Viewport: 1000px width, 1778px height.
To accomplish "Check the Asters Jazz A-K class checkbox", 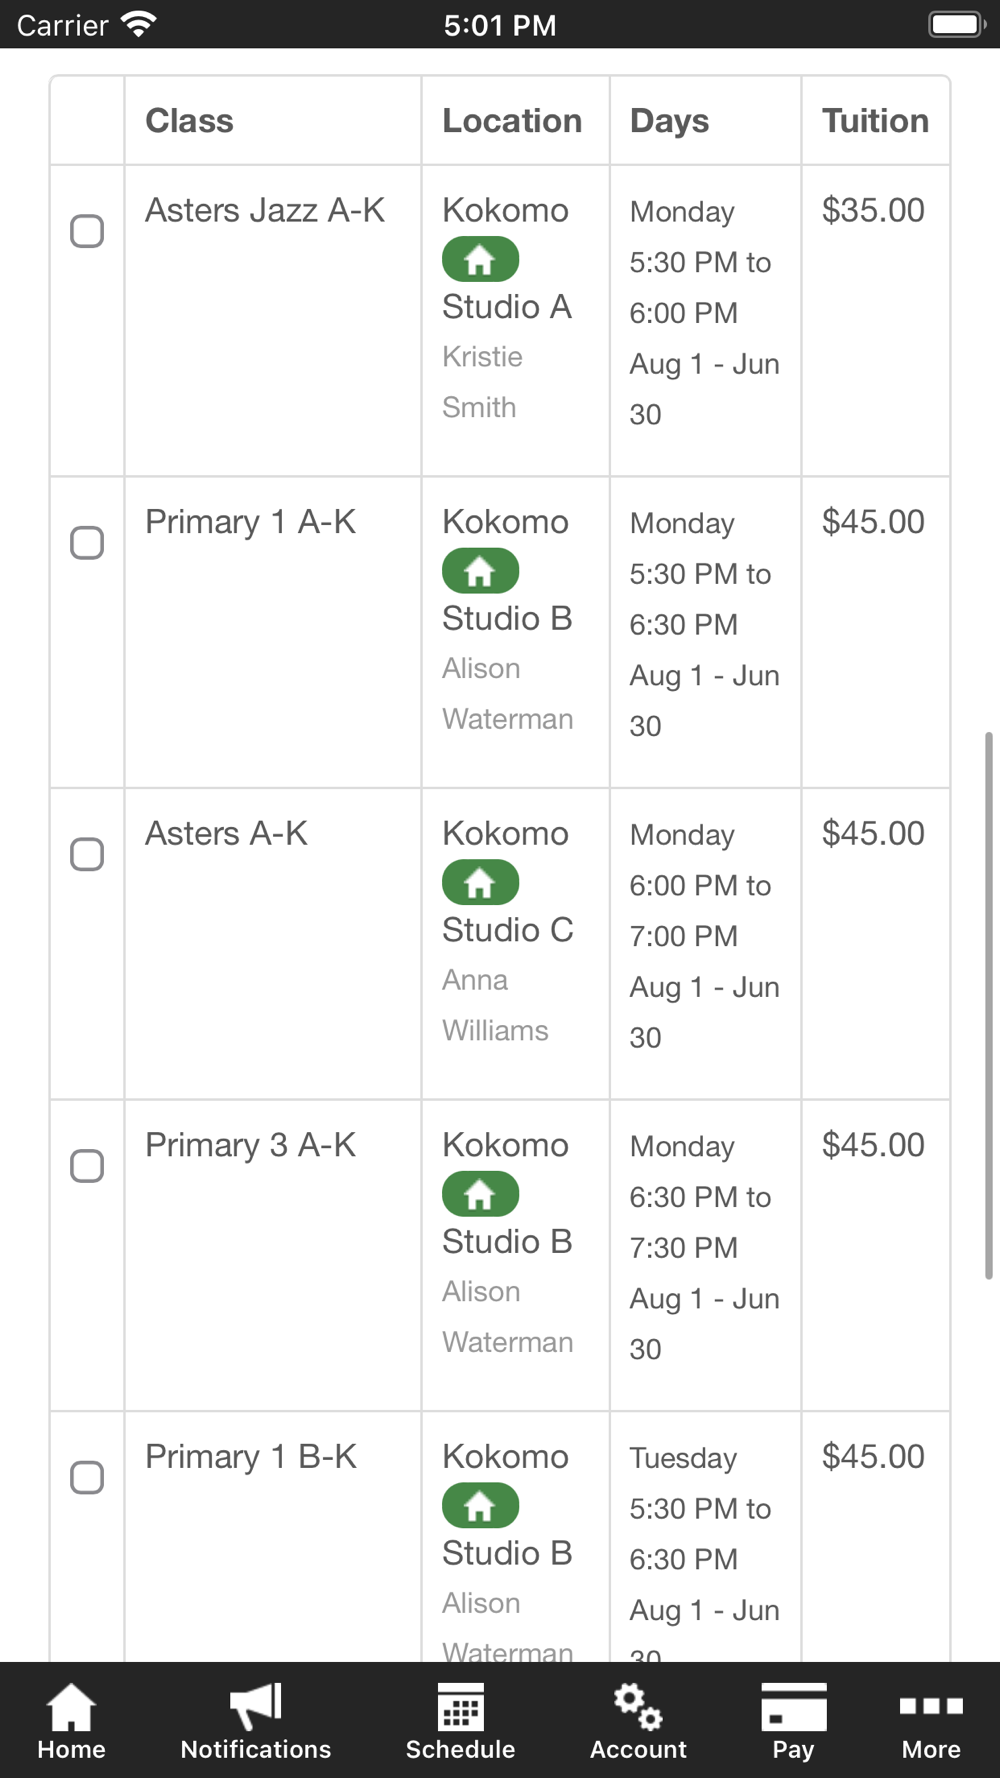I will (87, 231).
